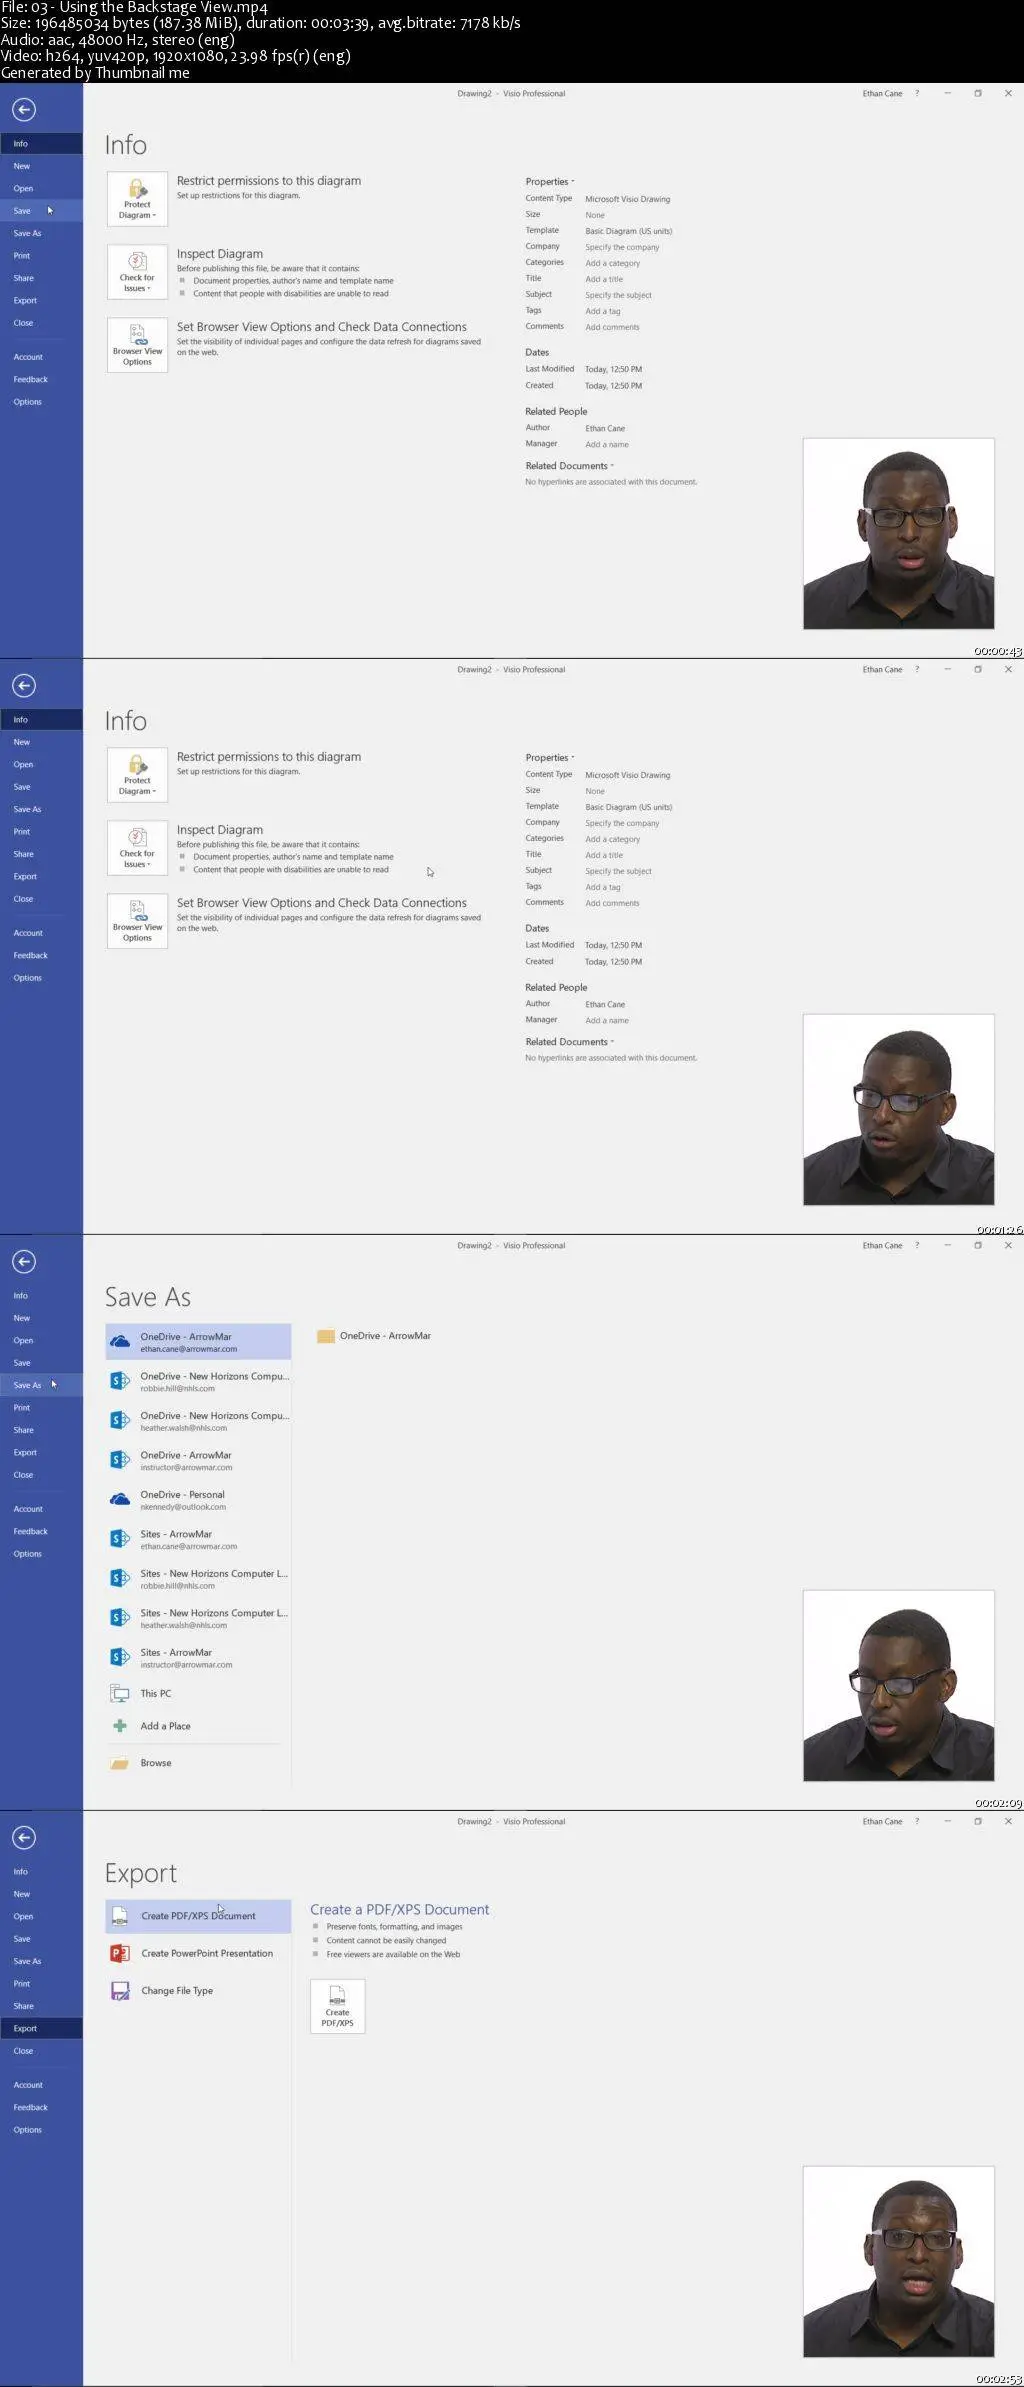Select OneDrive - New Horizons entry for robbie.hill@nhls.com
Image resolution: width=1024 pixels, height=2387 pixels.
click(x=198, y=1381)
